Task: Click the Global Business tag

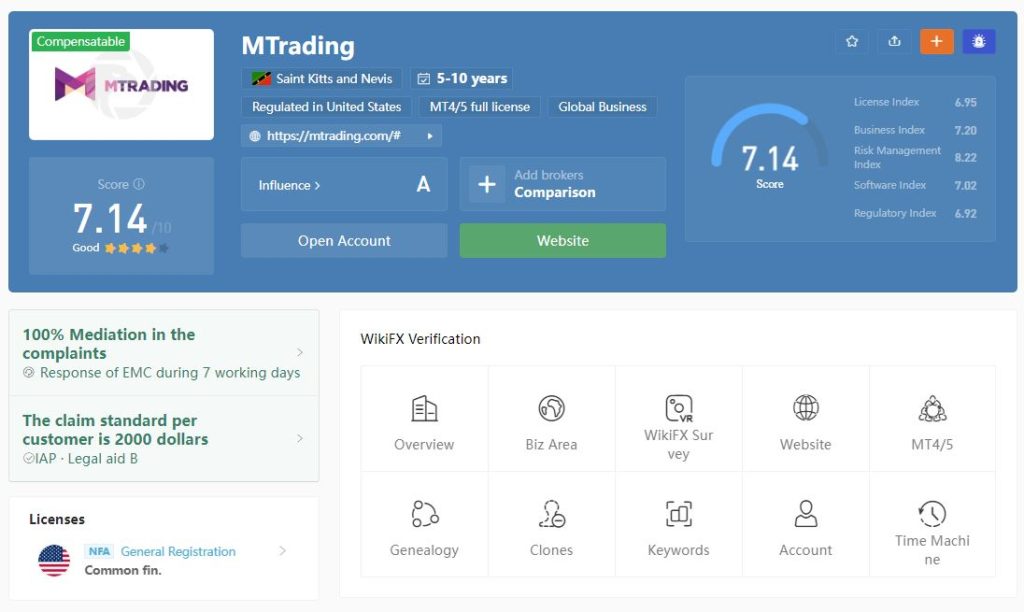Action: pyautogui.click(x=602, y=106)
